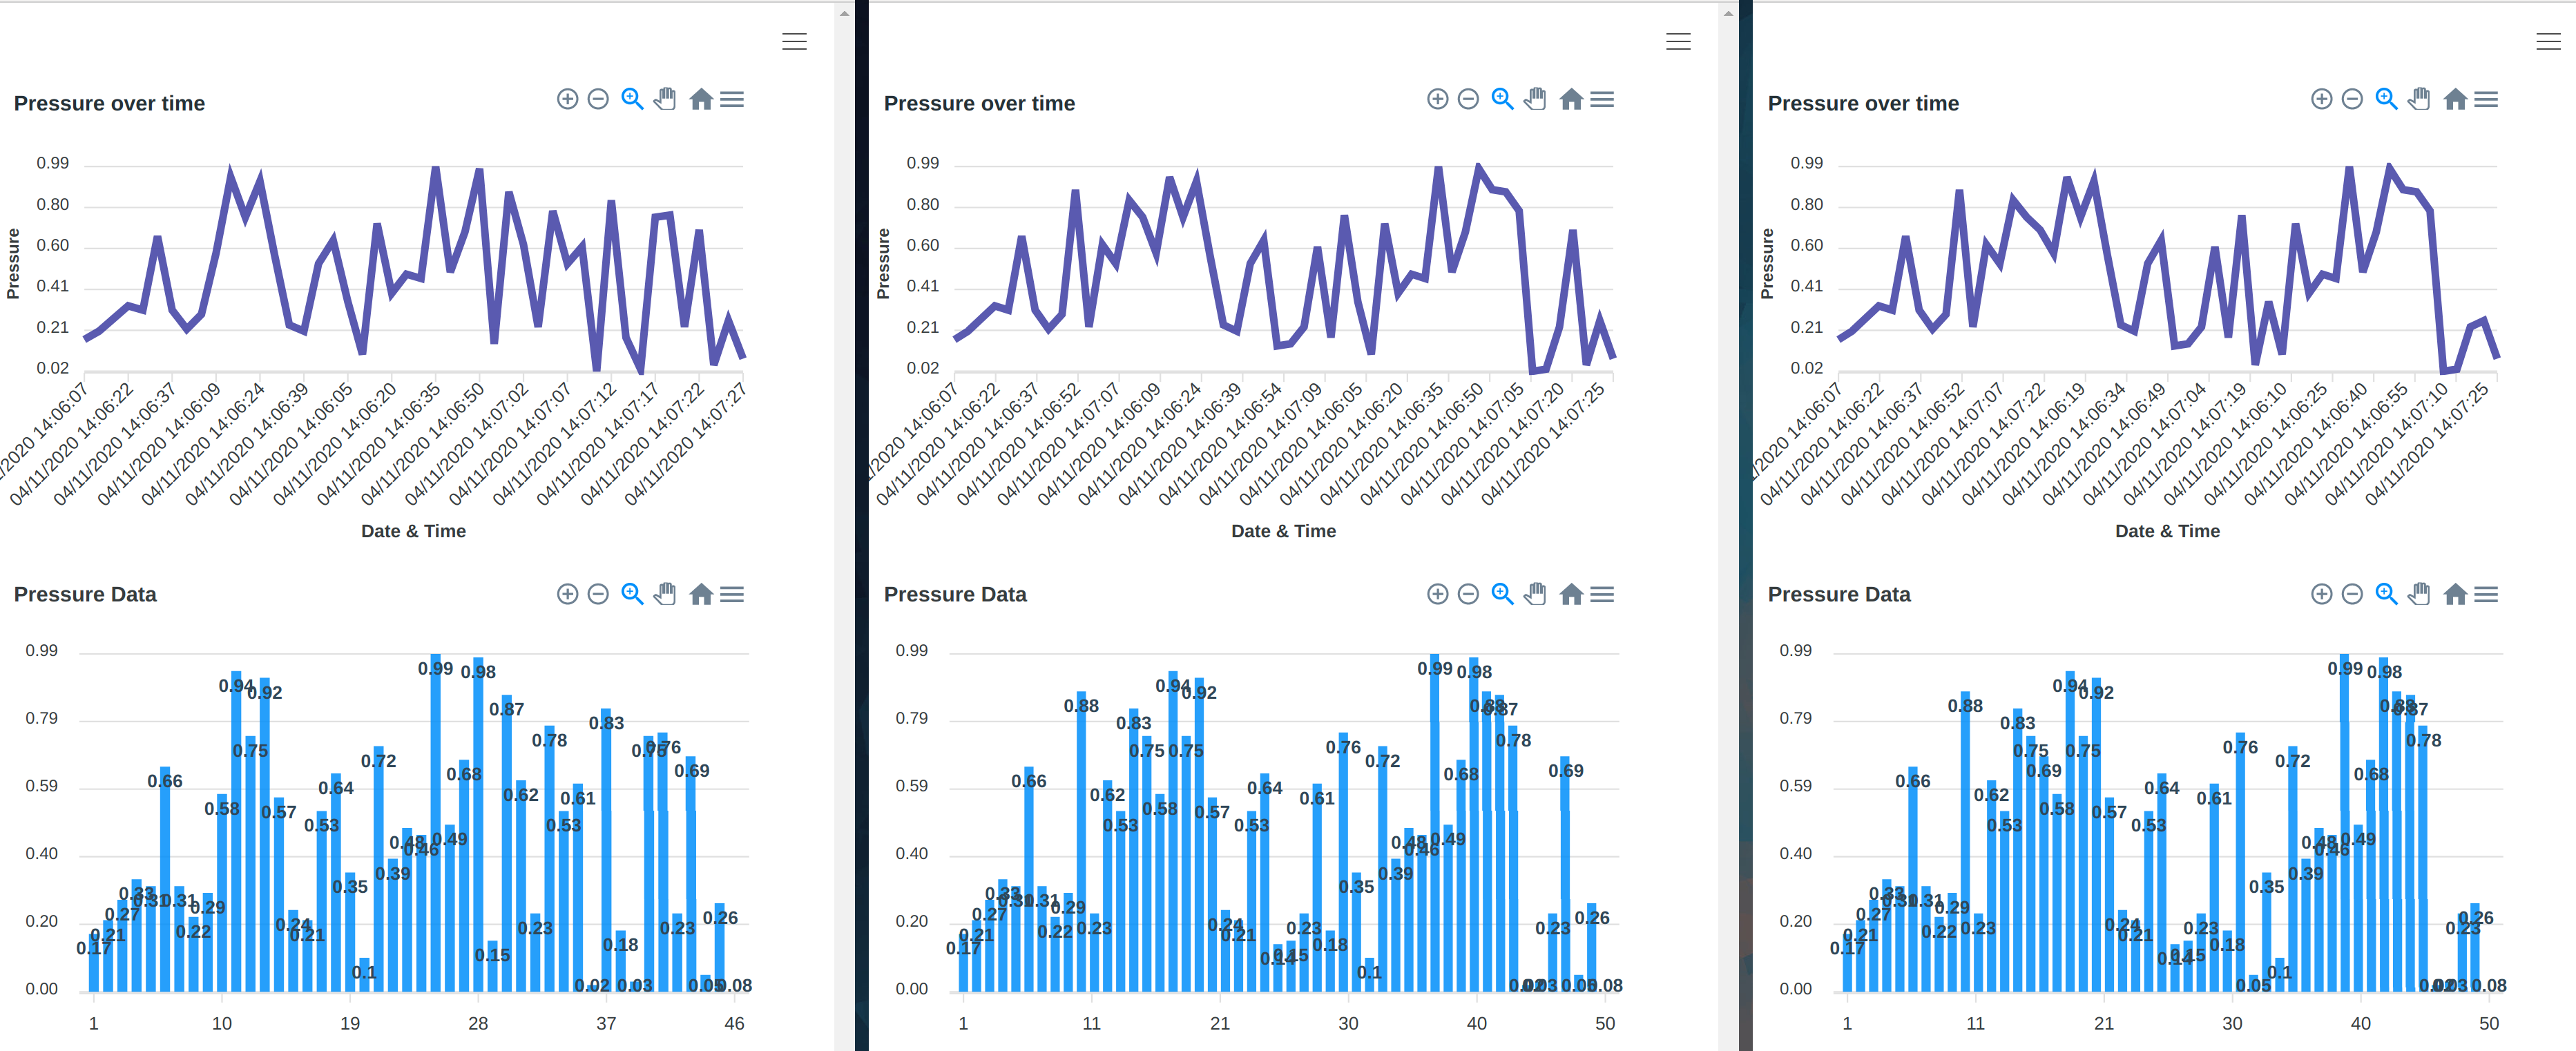Screen dimensions: 2576x1051
Task: Reset zoom via home icon, right Pressure over time
Action: [2455, 99]
